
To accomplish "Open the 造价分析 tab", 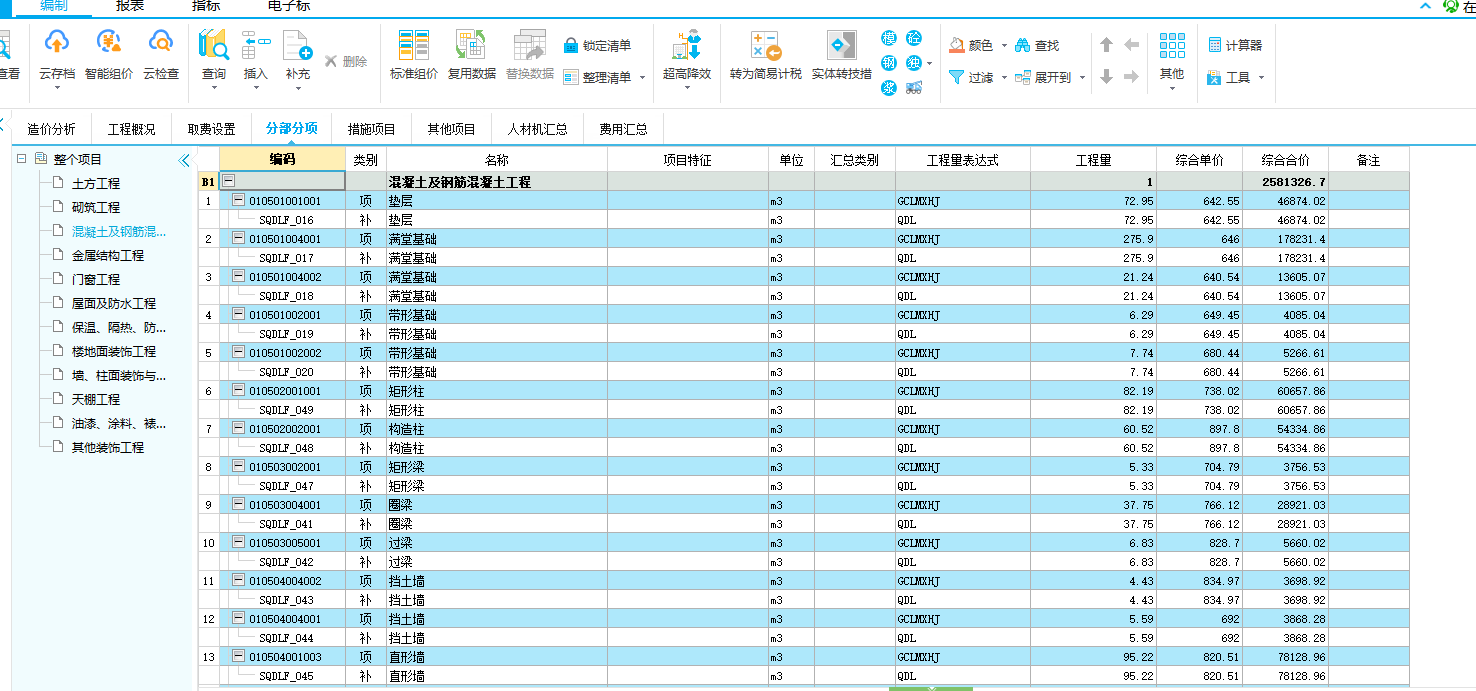I will pyautogui.click(x=51, y=129).
